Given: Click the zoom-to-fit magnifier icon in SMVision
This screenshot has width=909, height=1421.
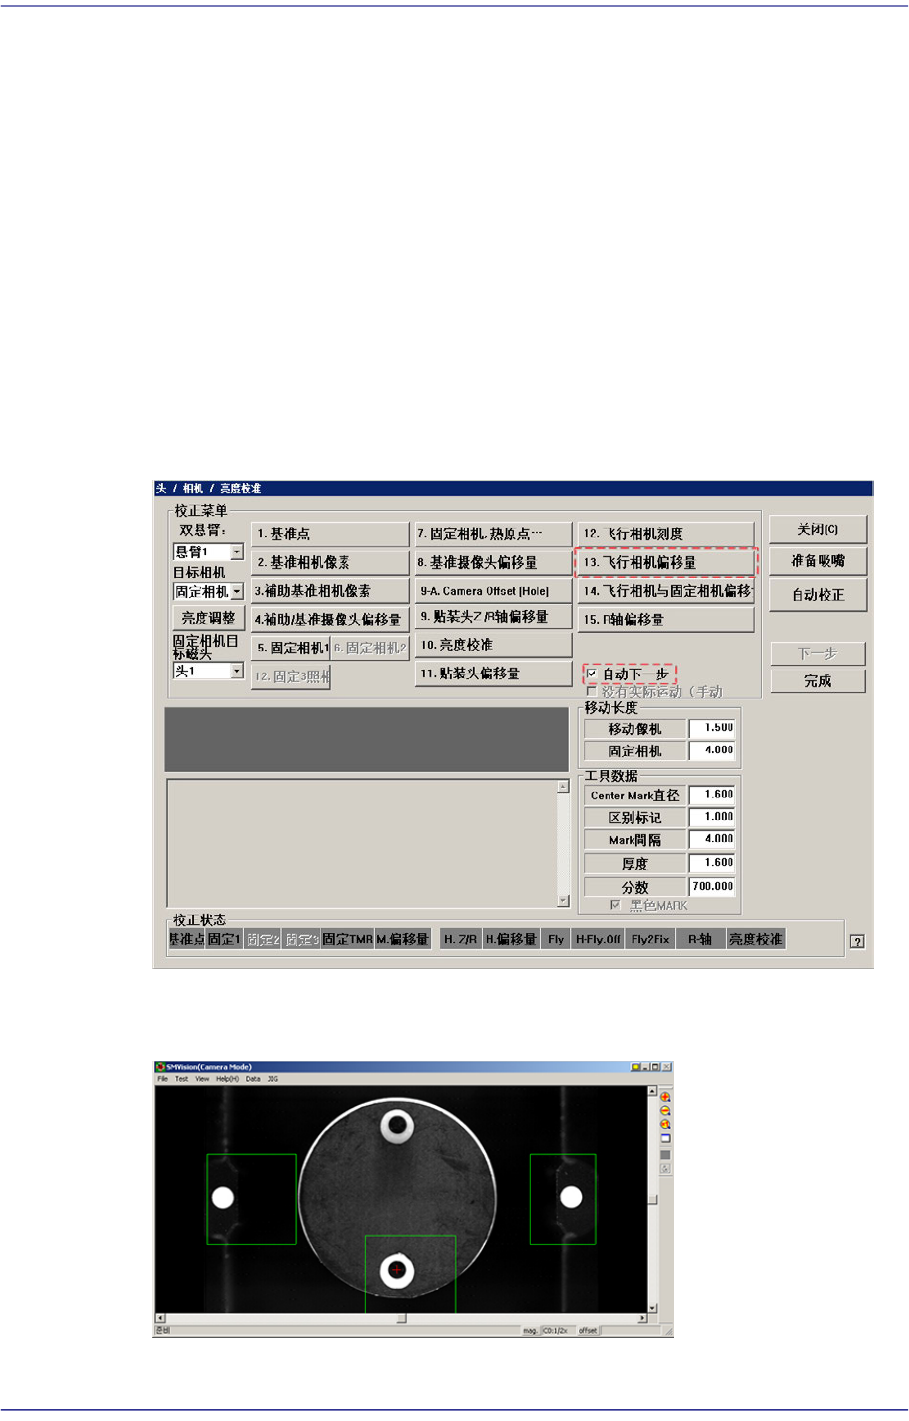Looking at the screenshot, I should [x=665, y=1124].
